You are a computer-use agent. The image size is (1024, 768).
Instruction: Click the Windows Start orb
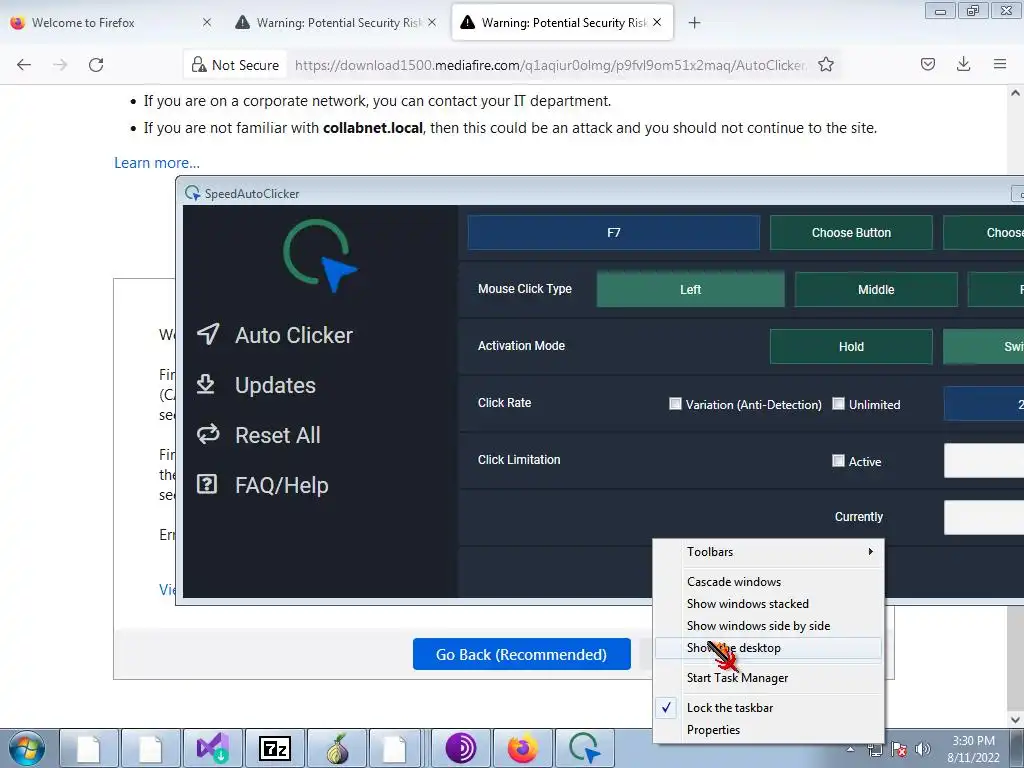pyautogui.click(x=27, y=748)
